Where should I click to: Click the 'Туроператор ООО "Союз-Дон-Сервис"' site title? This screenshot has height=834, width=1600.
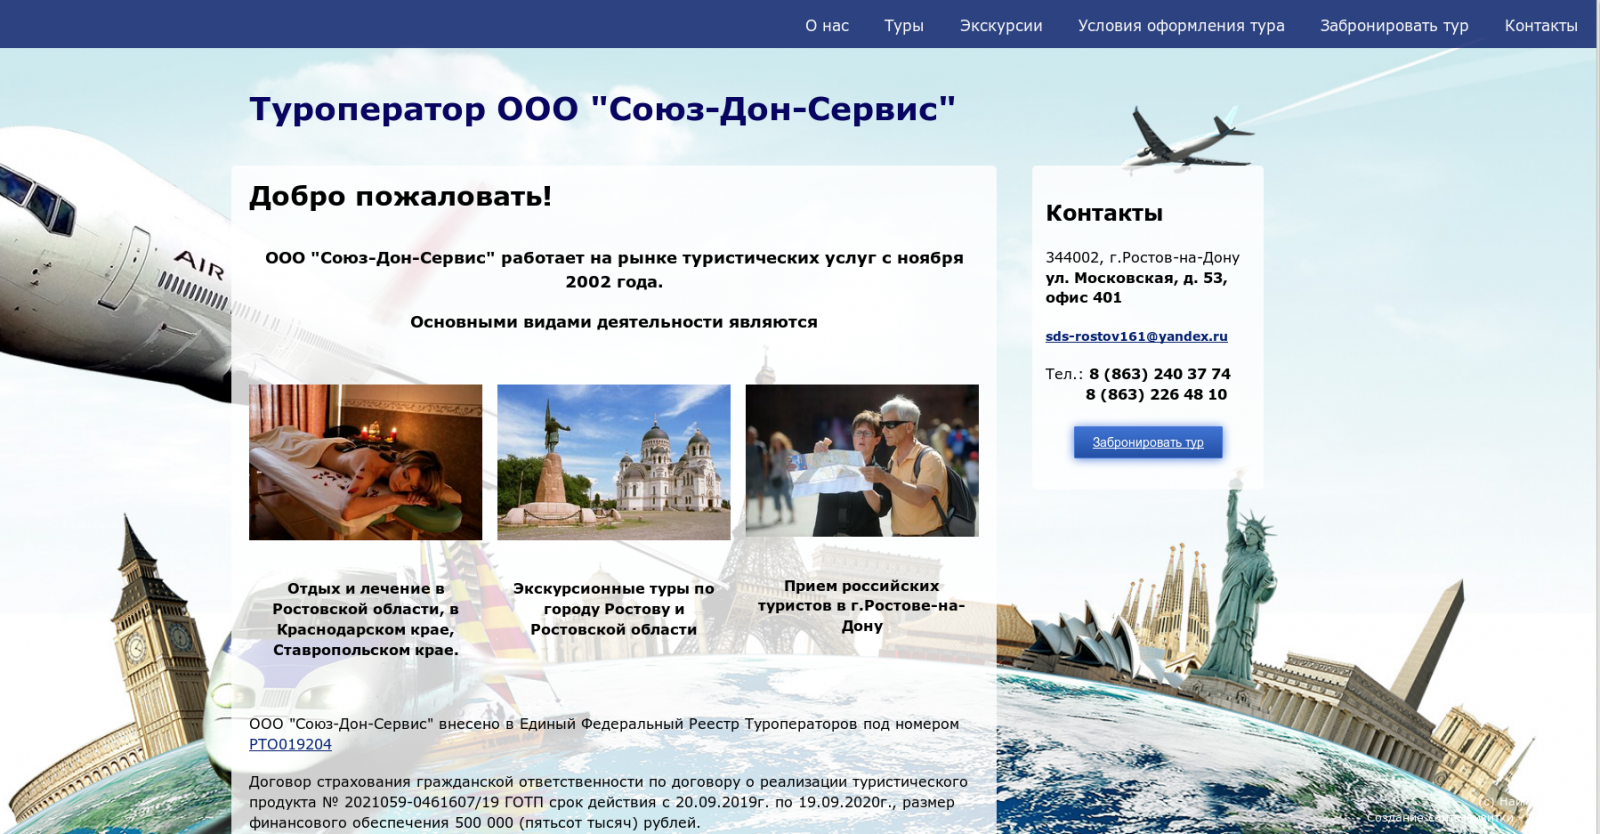[x=602, y=108]
